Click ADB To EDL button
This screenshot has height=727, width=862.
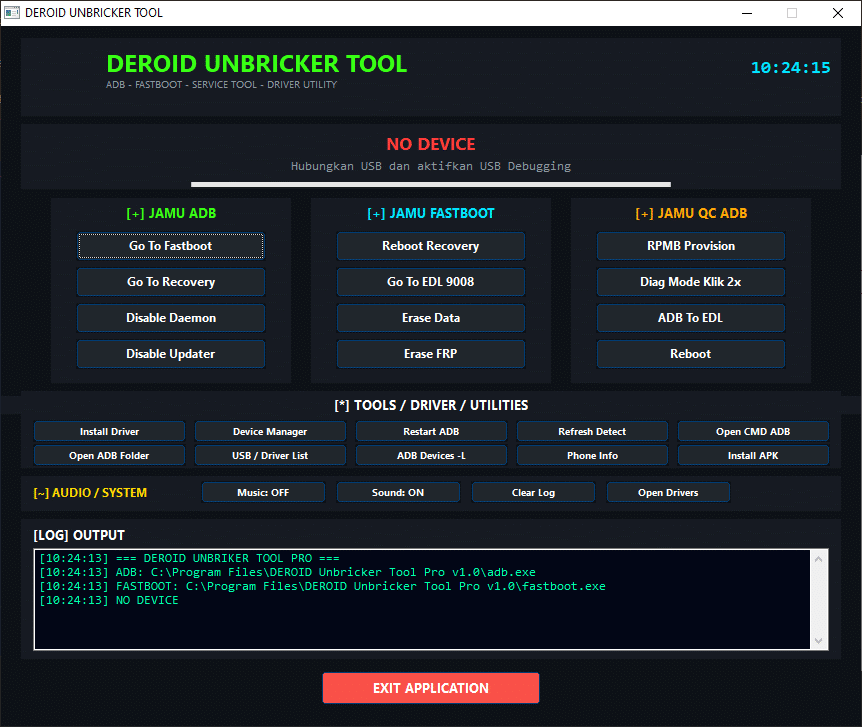(690, 318)
